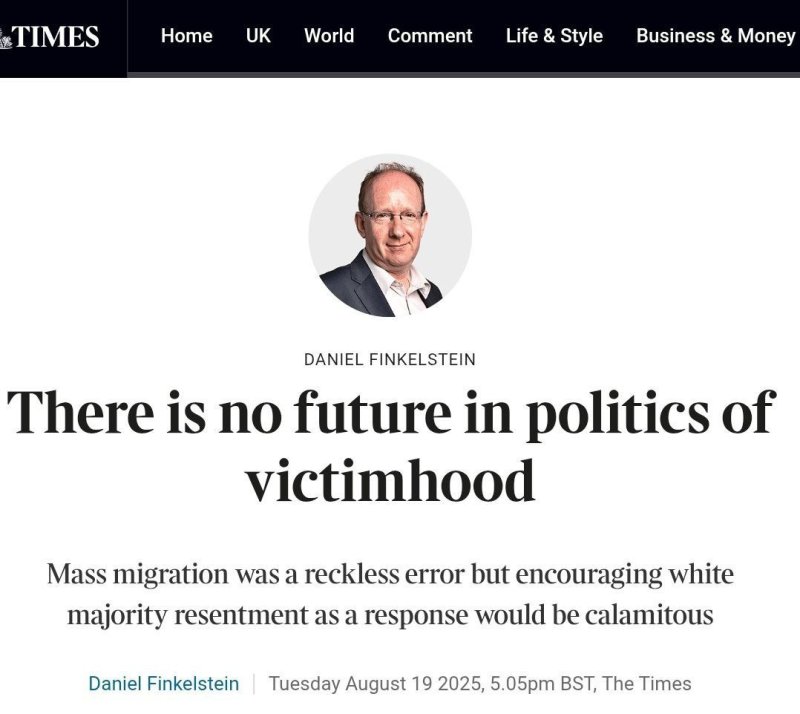Screen dimensions: 800x714
Task: Click the vertical divider after the byline
Action: click(254, 684)
